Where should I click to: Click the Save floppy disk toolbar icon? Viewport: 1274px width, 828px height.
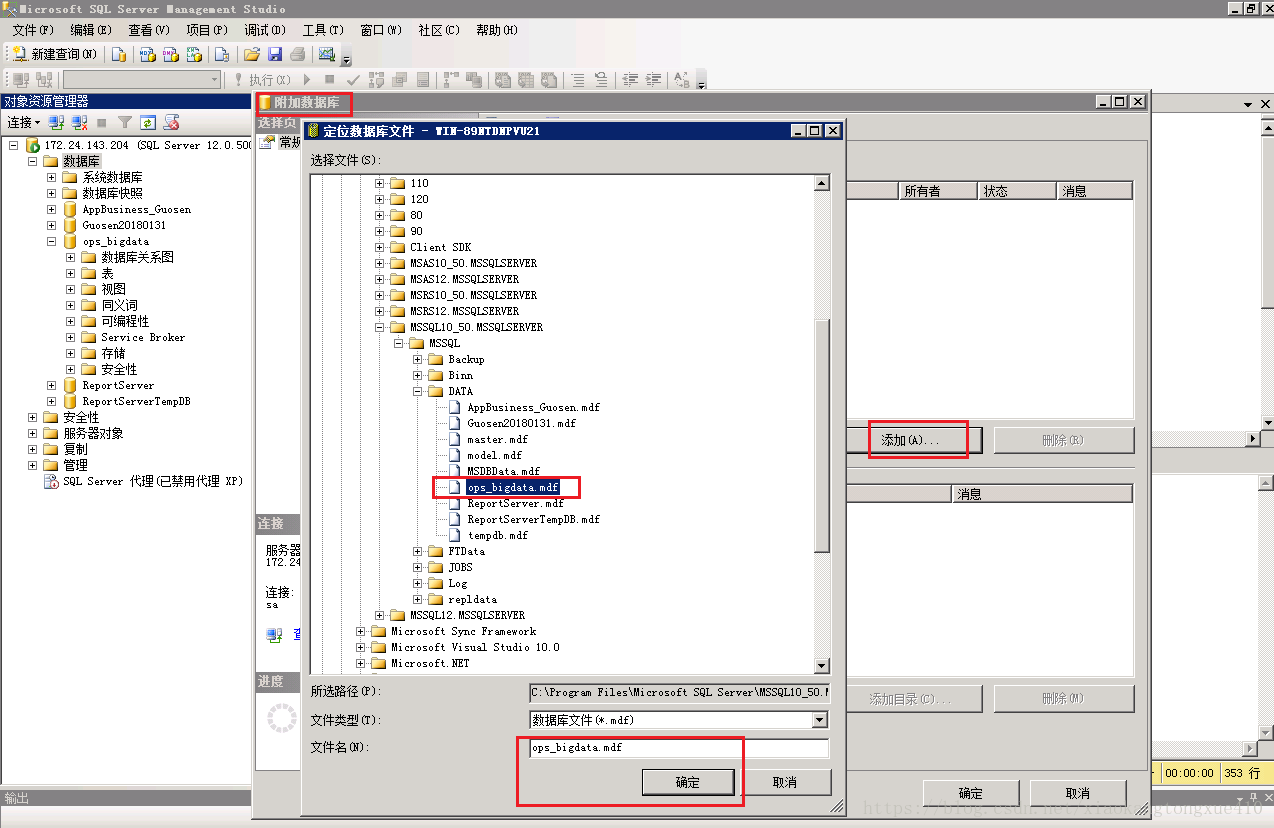point(274,54)
